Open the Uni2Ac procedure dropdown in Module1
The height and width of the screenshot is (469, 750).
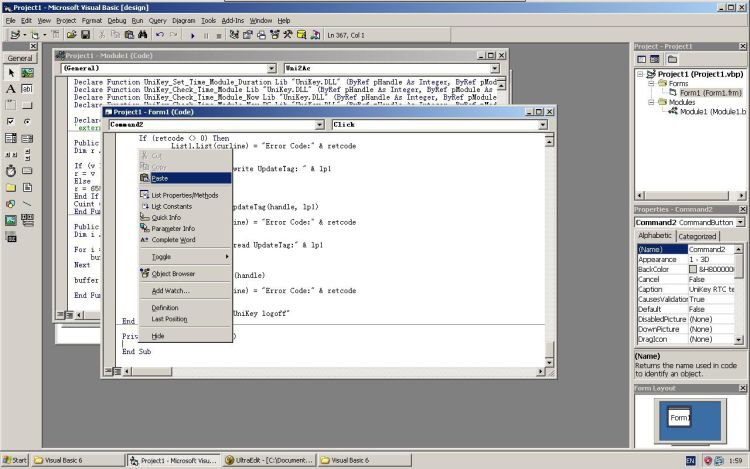(x=495, y=68)
